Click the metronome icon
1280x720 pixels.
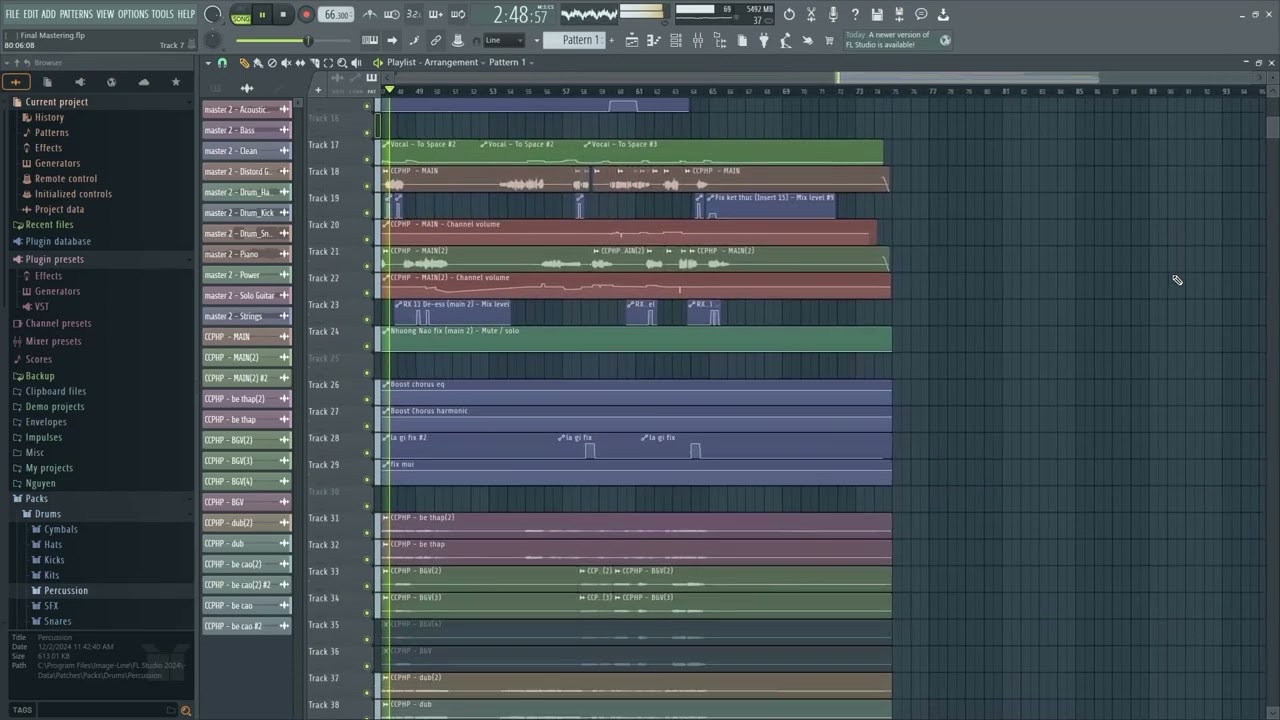click(370, 14)
